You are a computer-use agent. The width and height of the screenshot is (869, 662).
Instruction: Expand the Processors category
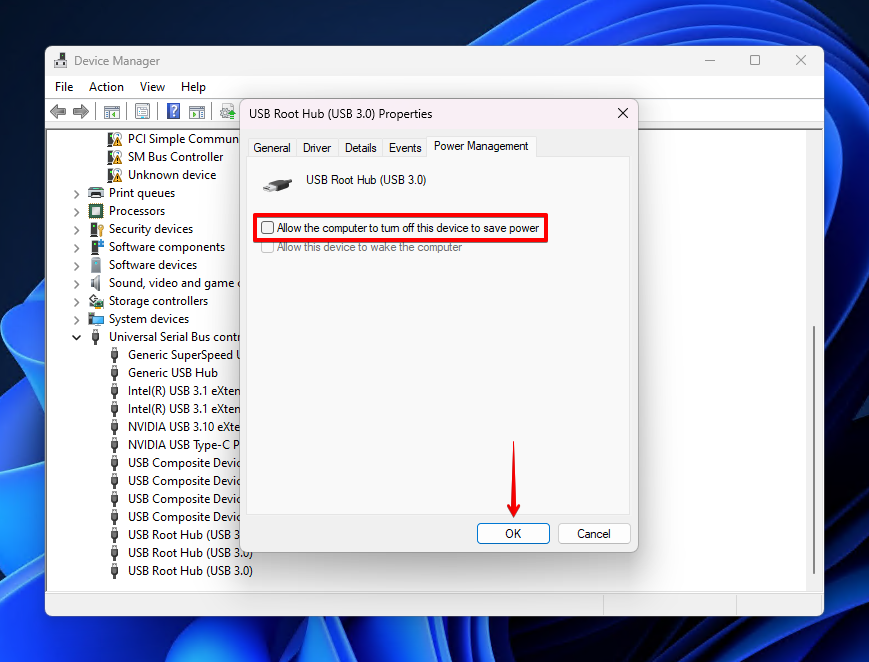pos(76,210)
